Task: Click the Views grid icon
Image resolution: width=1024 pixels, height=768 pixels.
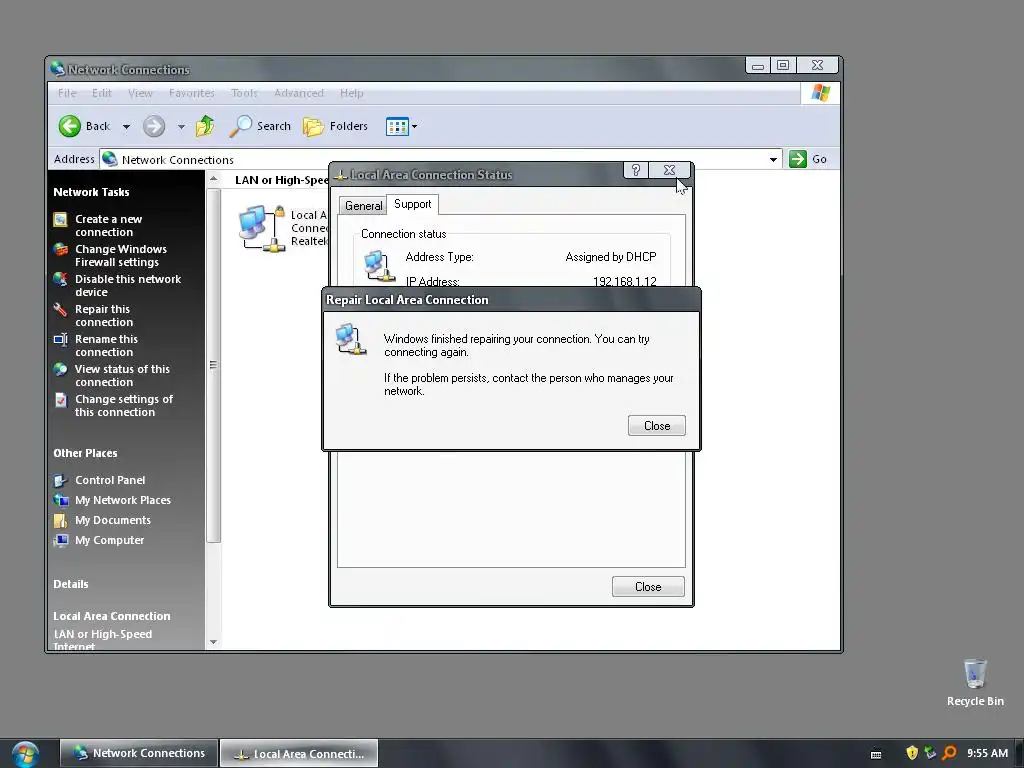Action: click(x=397, y=126)
